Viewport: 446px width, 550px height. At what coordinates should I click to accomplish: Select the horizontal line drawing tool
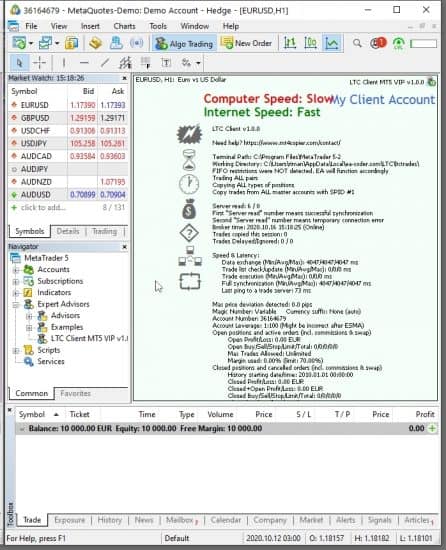[84, 63]
